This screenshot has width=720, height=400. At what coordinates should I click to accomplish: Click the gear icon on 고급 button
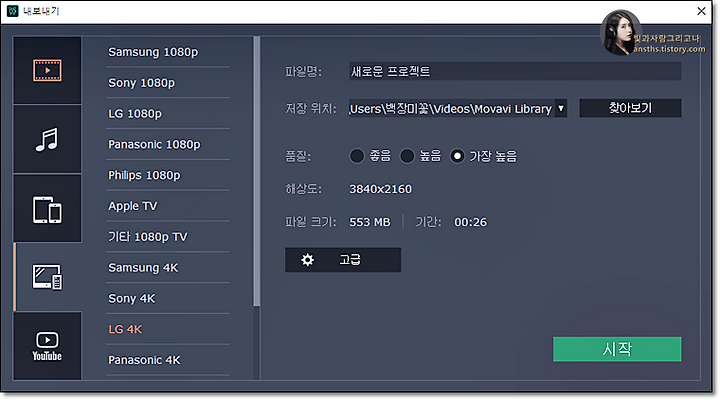(307, 260)
